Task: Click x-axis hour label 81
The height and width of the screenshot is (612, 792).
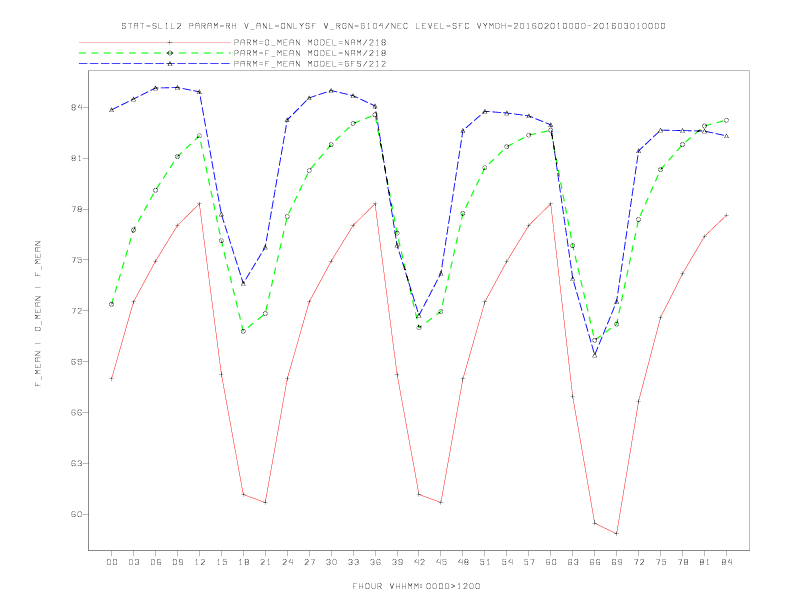Action: tap(705, 562)
